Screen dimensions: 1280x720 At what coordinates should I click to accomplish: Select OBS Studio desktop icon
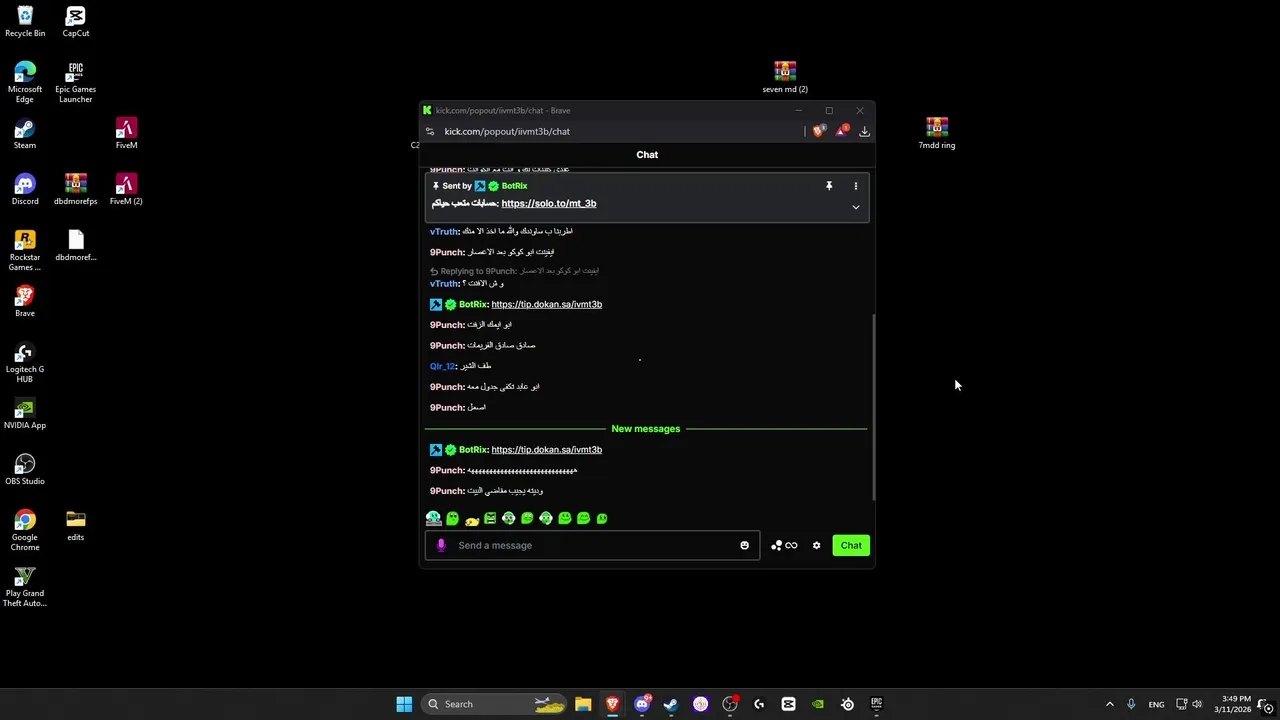click(25, 470)
